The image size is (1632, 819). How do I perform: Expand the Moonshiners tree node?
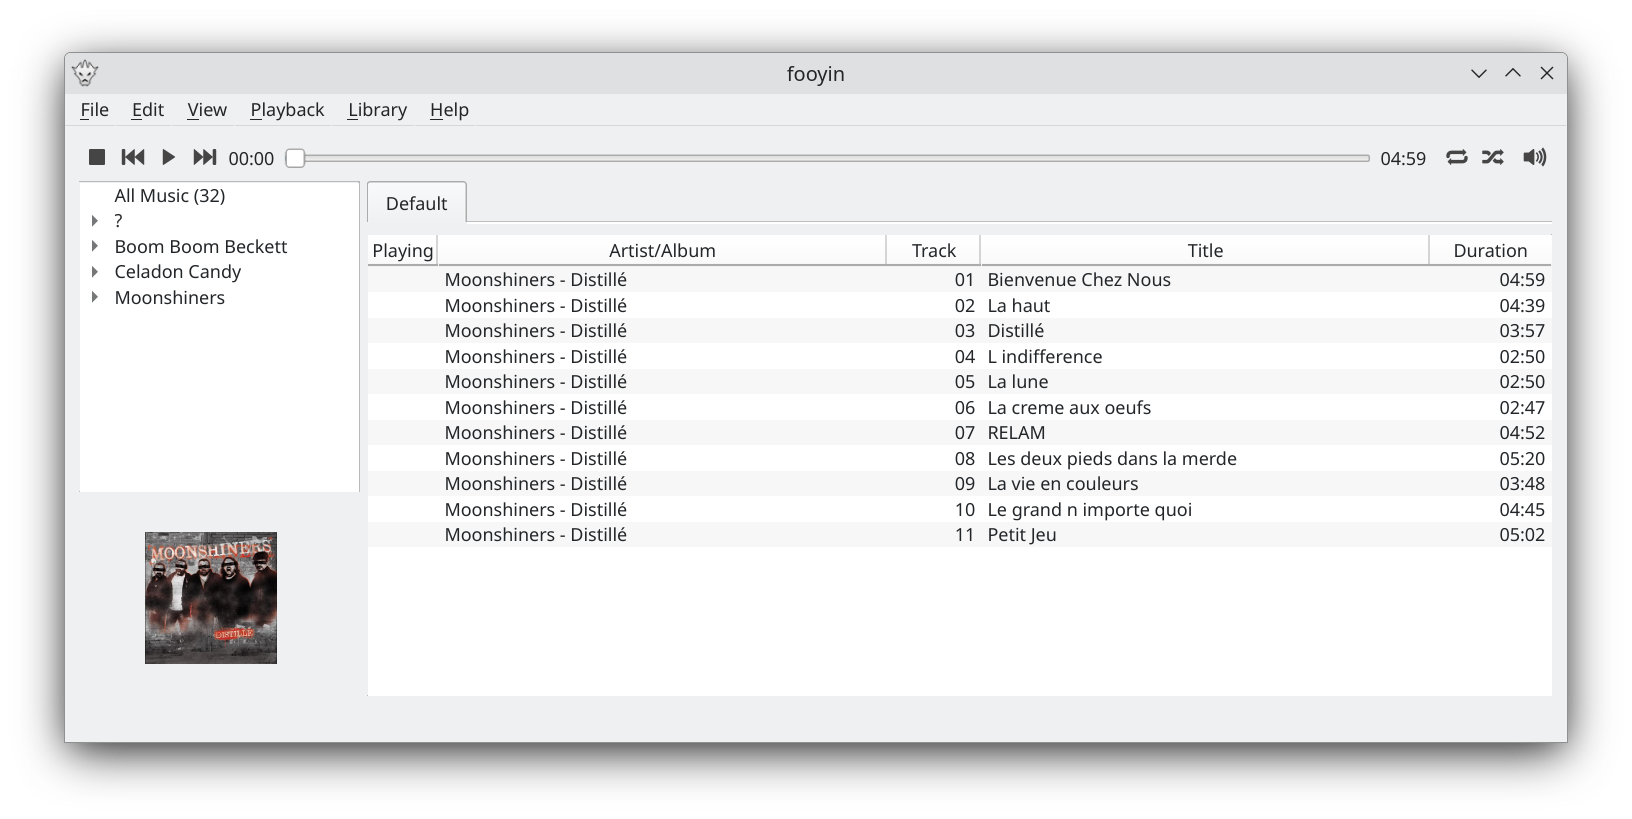click(x=95, y=297)
